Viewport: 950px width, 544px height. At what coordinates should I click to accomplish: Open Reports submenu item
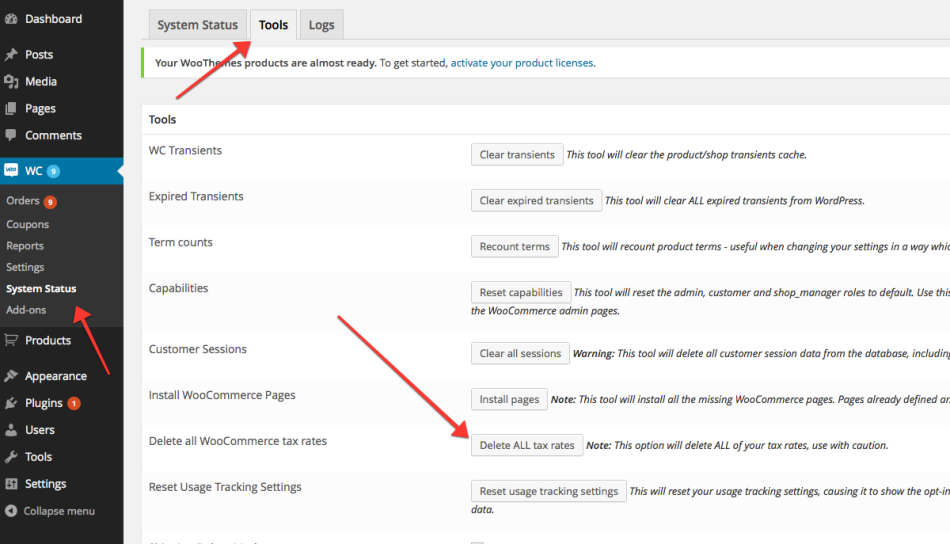(25, 246)
